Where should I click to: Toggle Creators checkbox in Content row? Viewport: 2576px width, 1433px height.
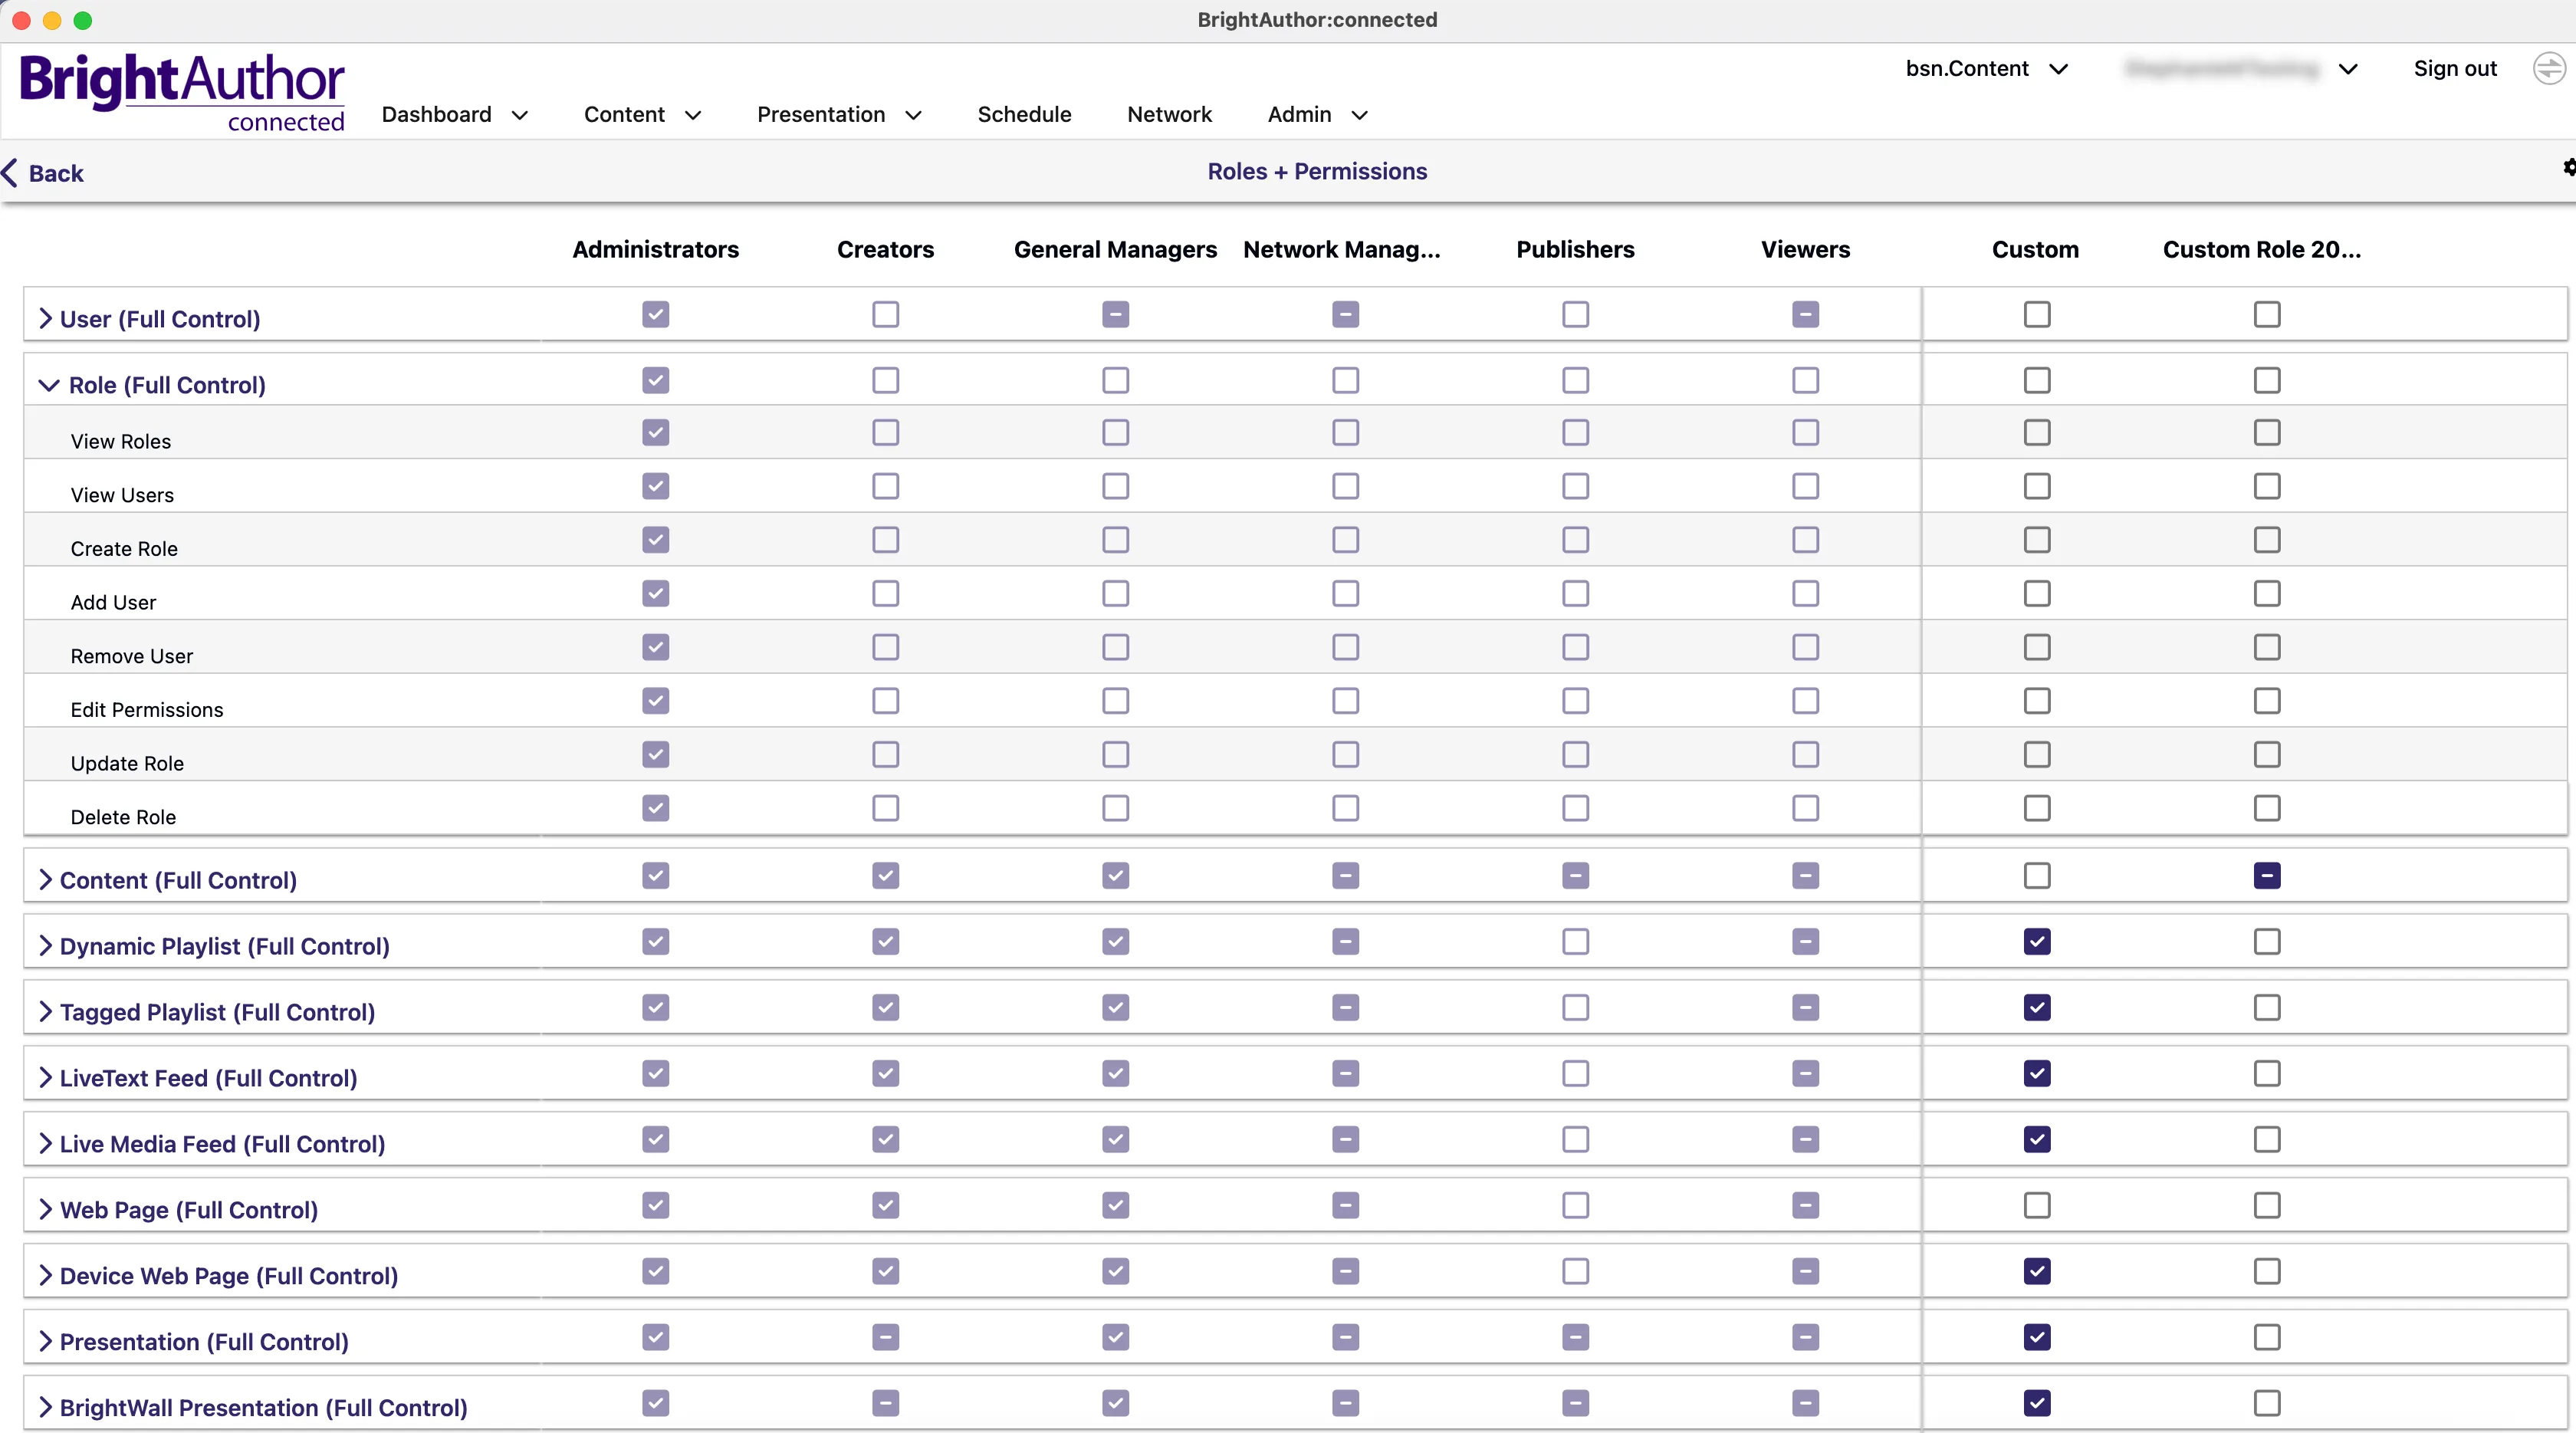point(885,875)
